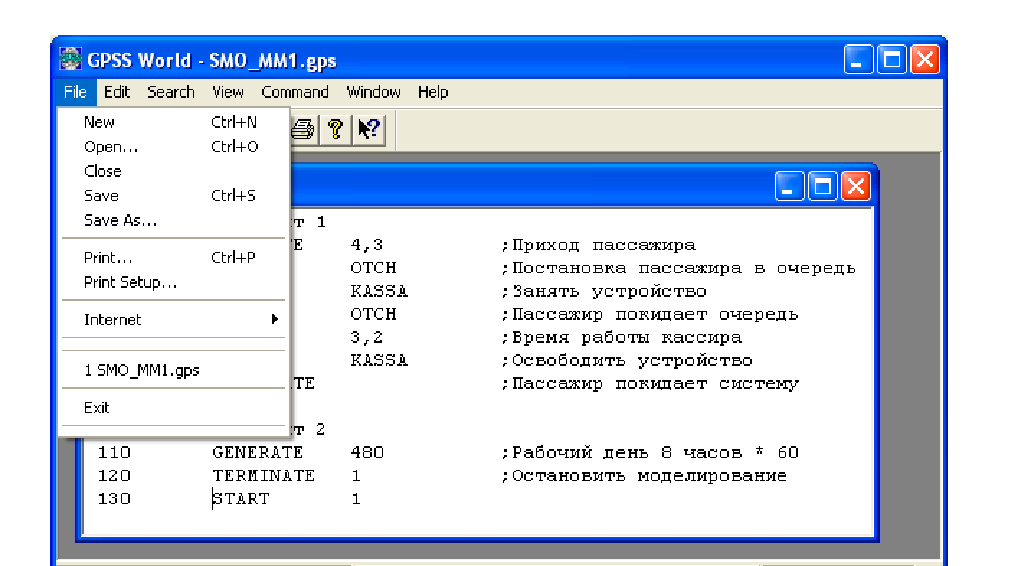1036x566 pixels.
Task: Maximize the GPSS World main window
Action: coord(892,60)
